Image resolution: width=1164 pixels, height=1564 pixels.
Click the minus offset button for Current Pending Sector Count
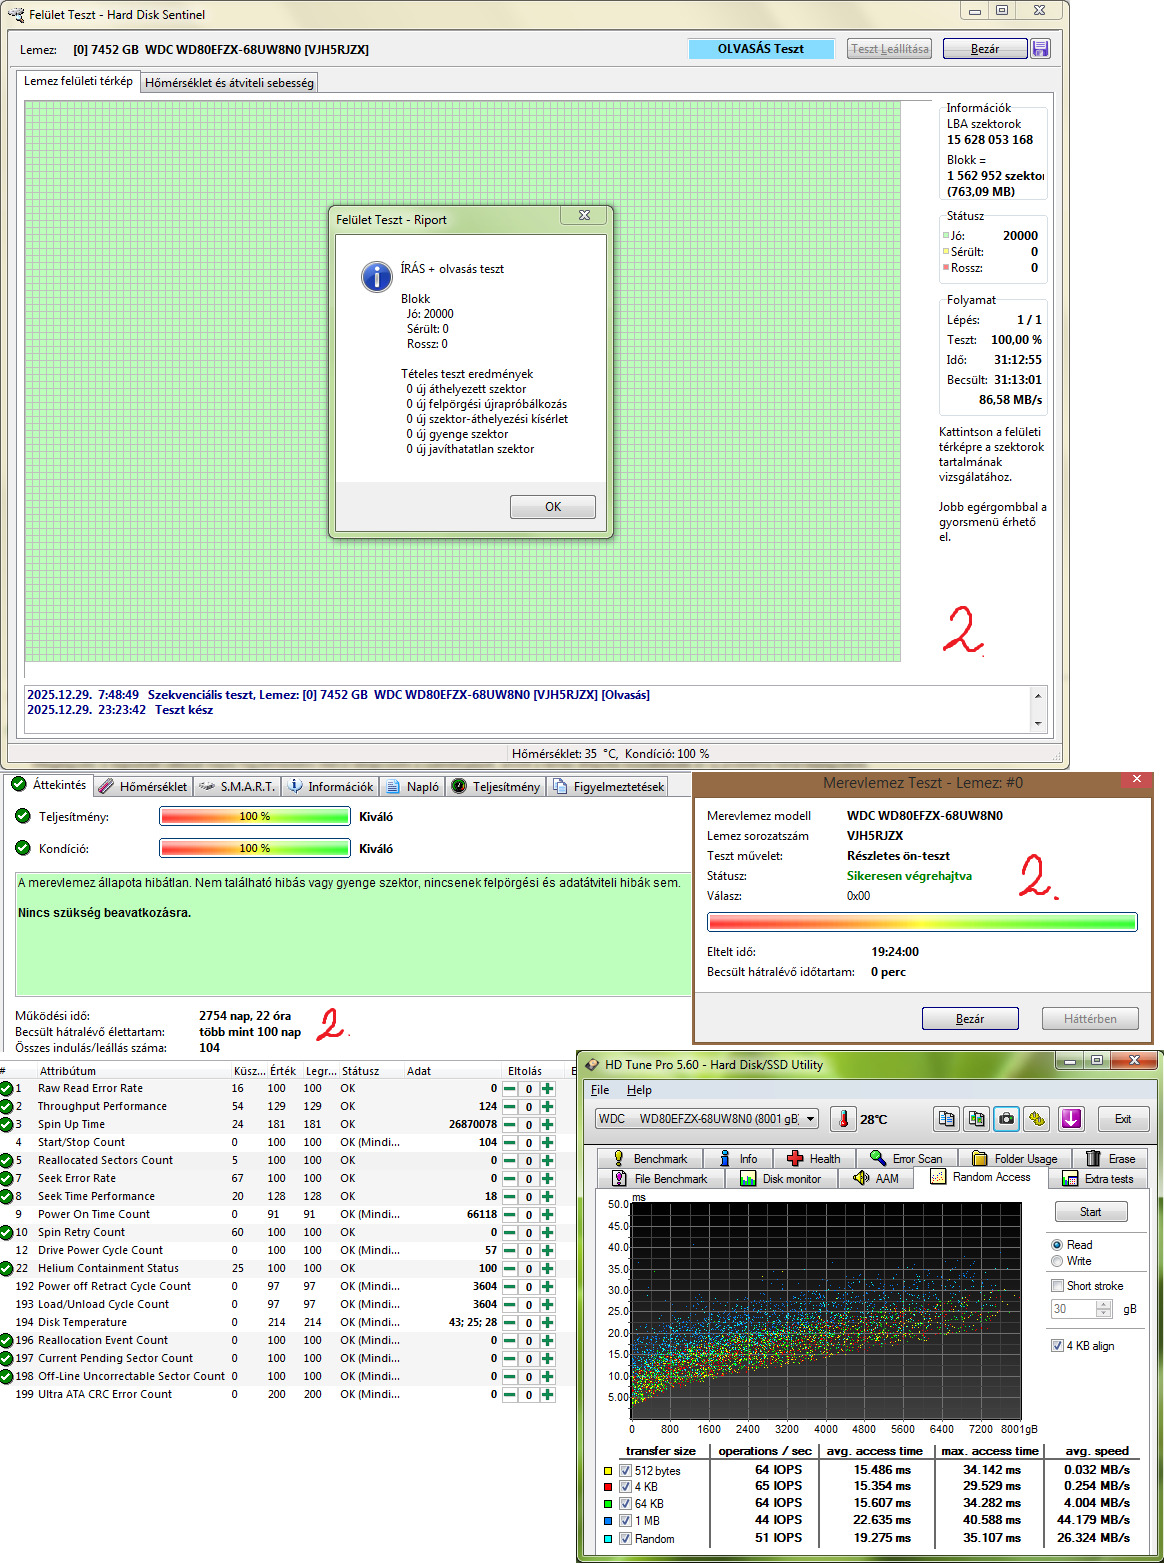point(510,1359)
